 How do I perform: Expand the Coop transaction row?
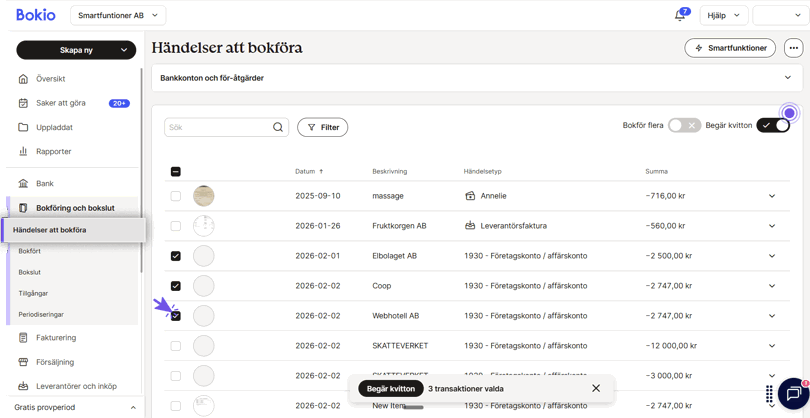point(771,286)
